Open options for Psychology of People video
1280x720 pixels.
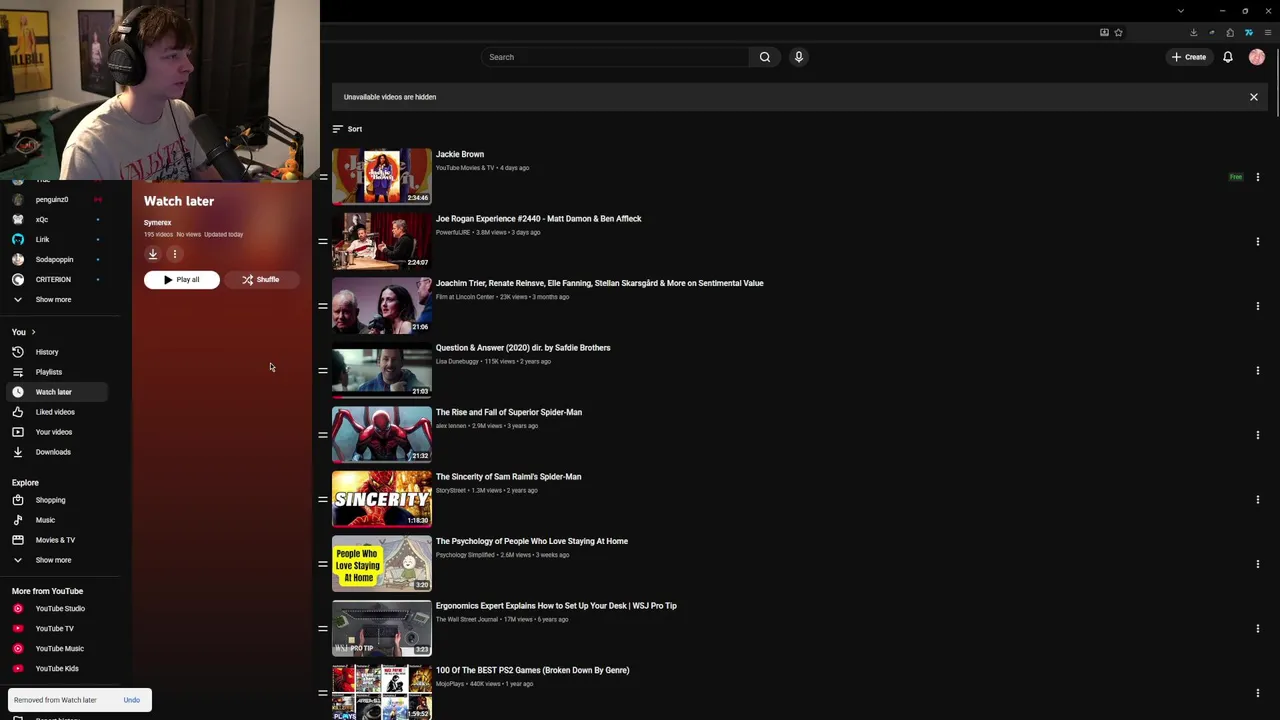tap(1257, 564)
